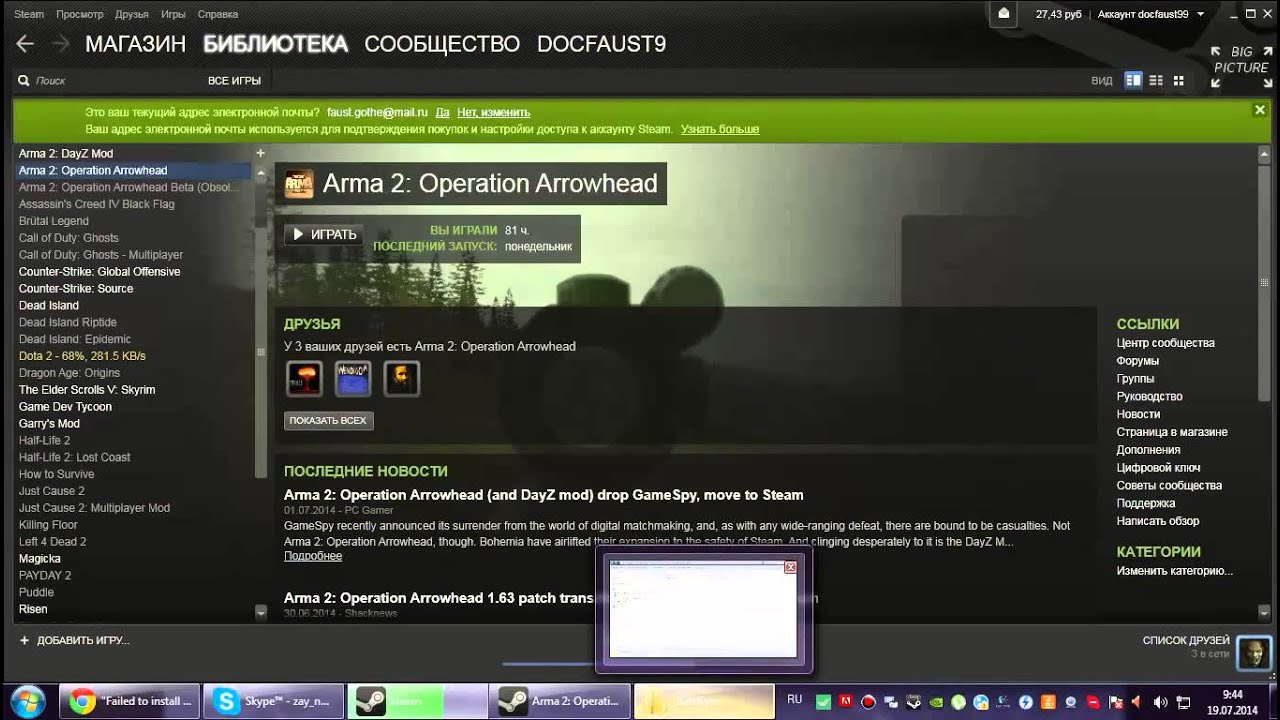The image size is (1280, 720).
Task: Click the ПОКАЗАТЬ ВСЕХ button
Action: 328,421
